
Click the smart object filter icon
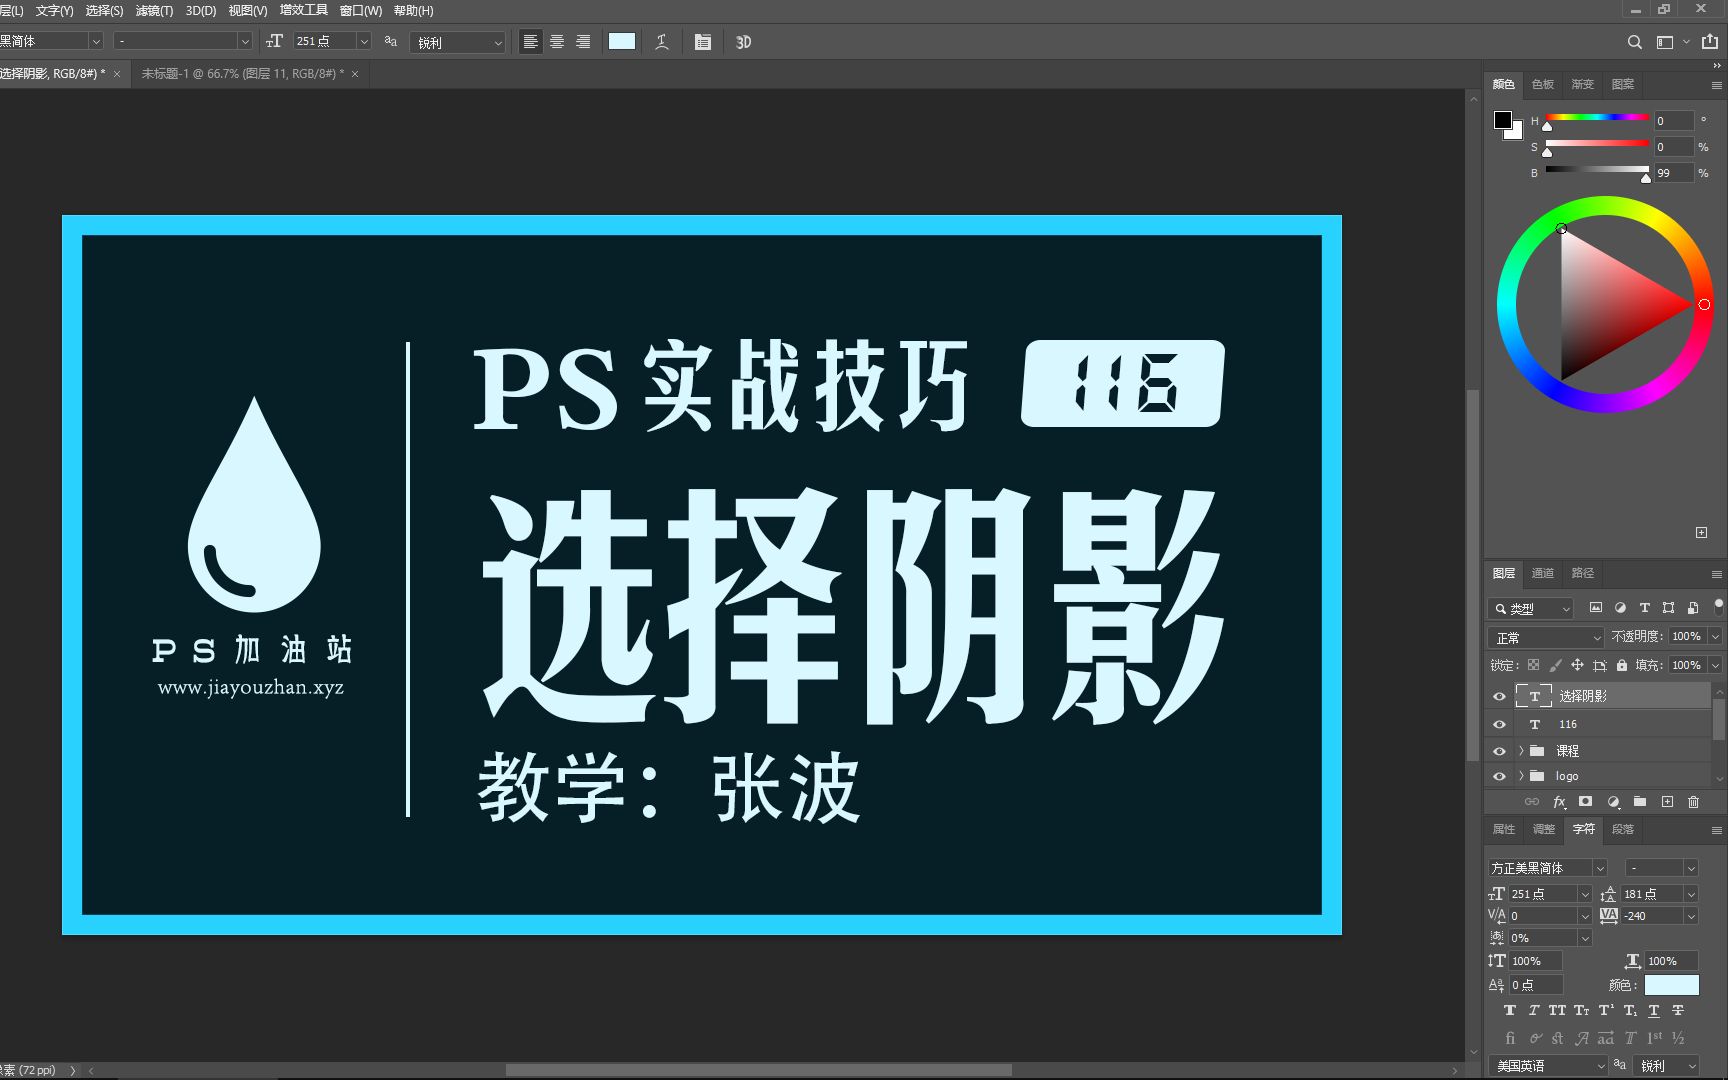pos(1692,608)
